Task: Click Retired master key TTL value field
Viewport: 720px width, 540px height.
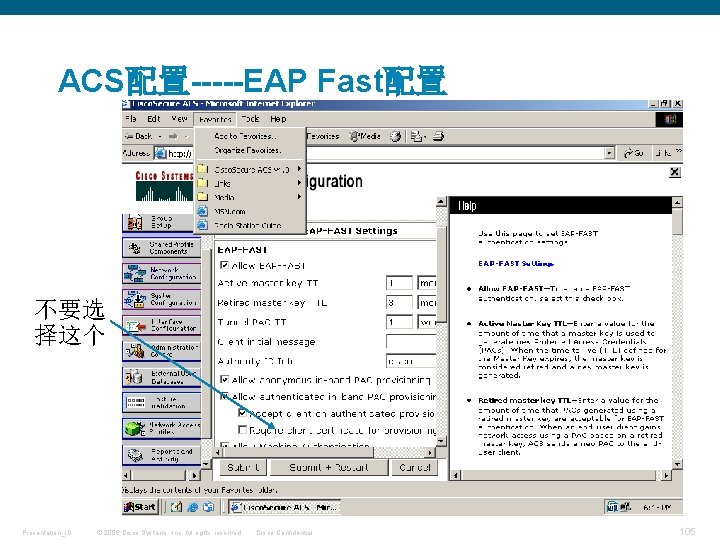Action: [399, 303]
